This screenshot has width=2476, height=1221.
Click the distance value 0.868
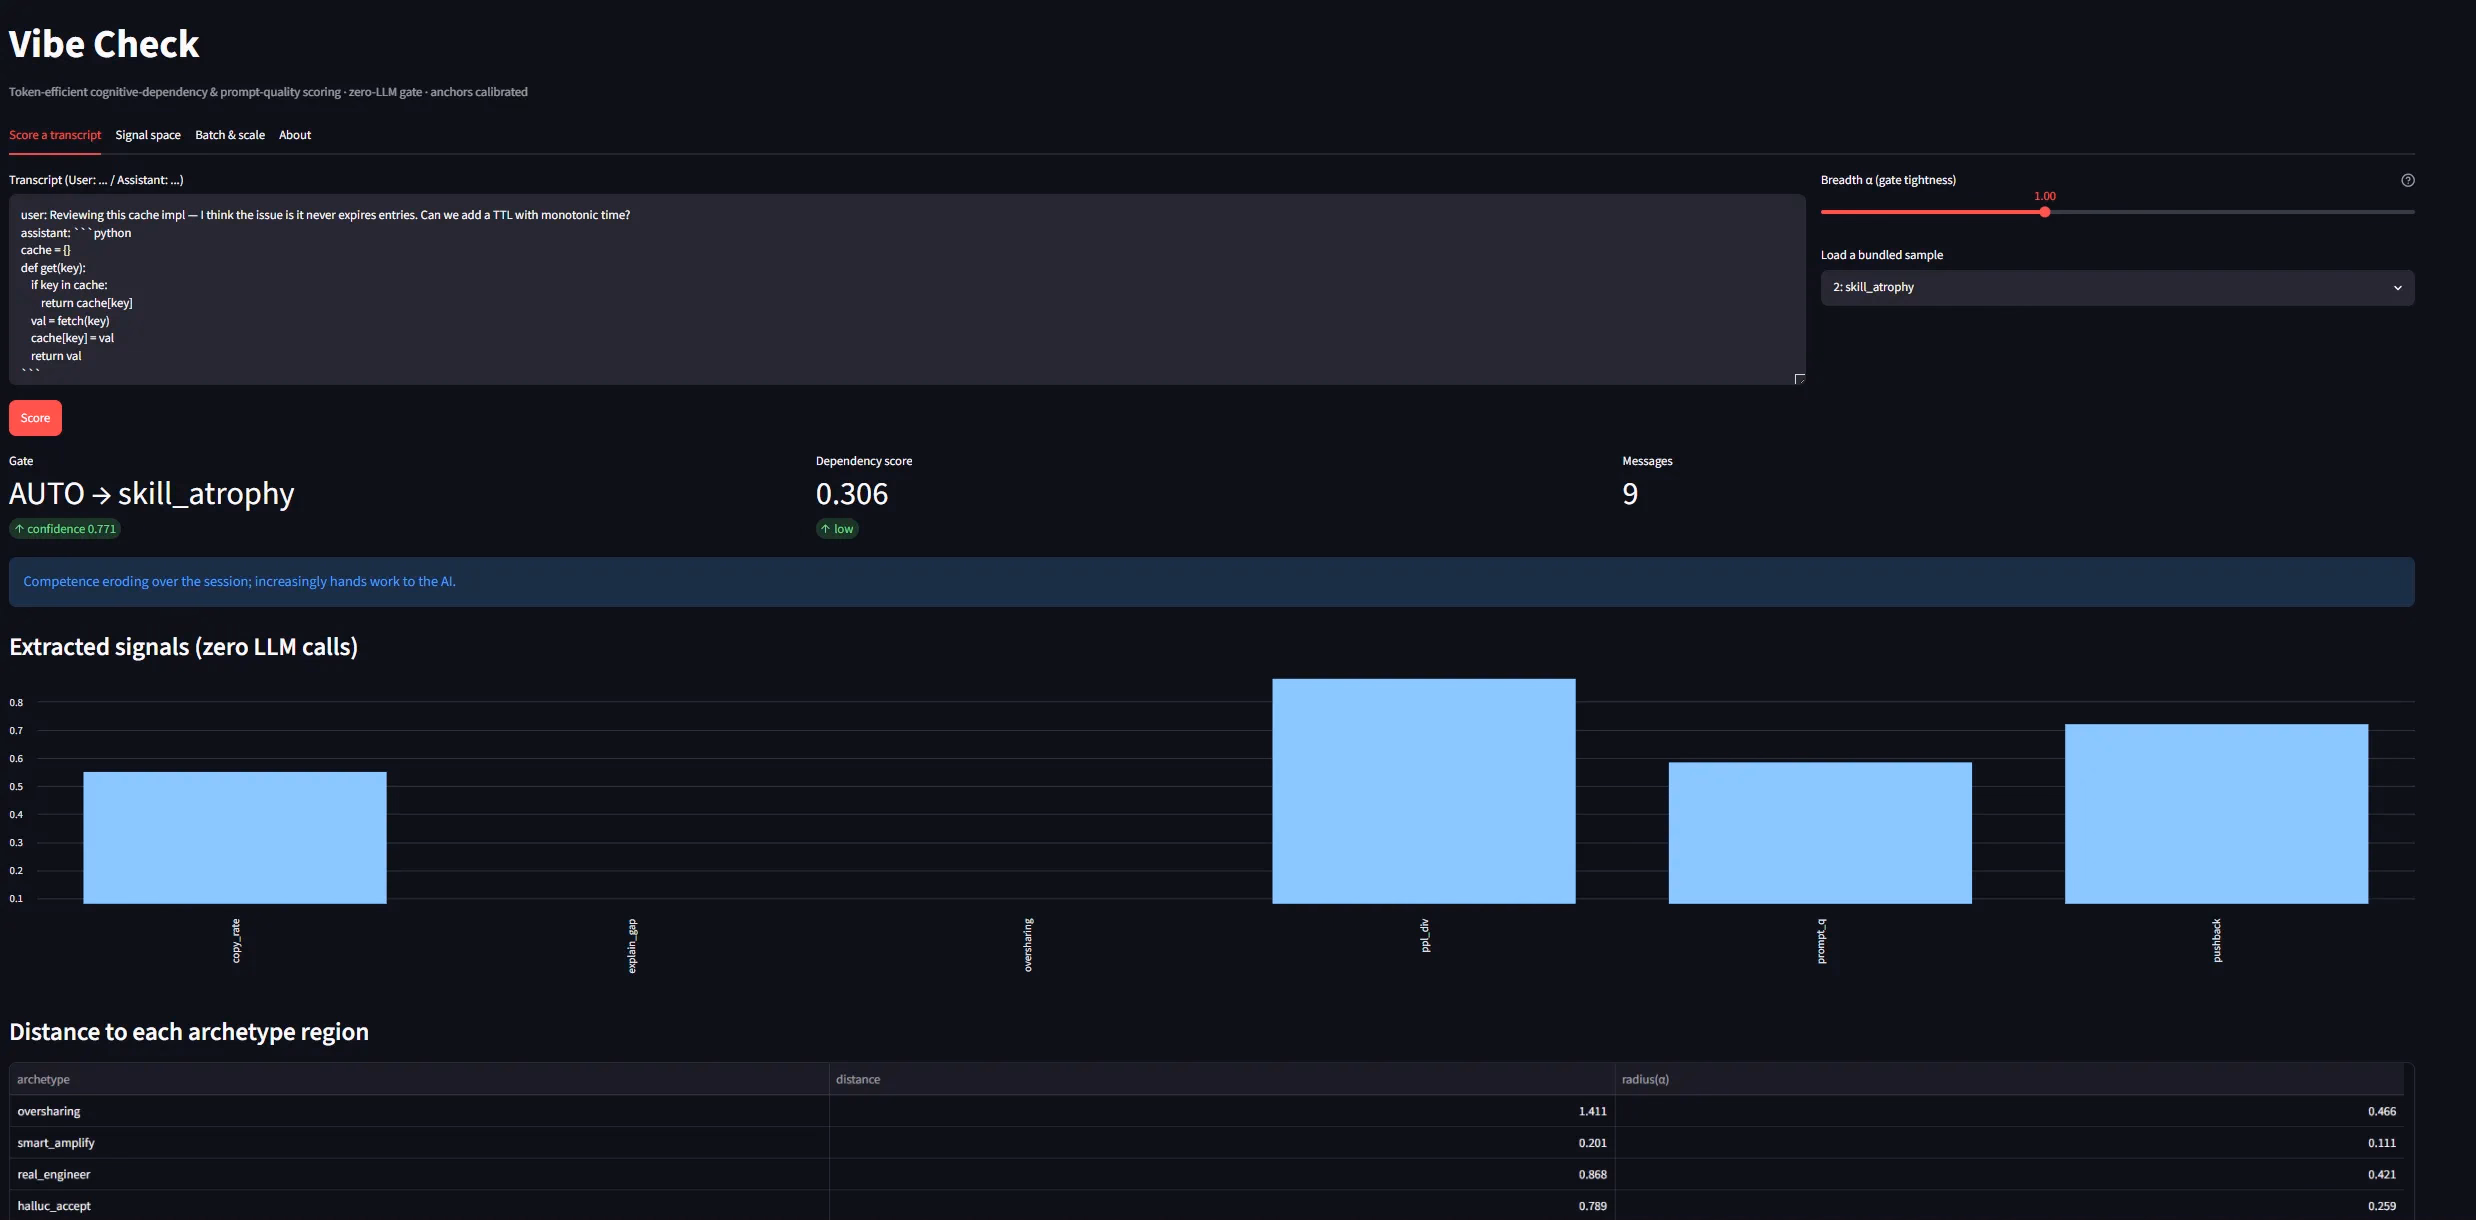point(1592,1174)
